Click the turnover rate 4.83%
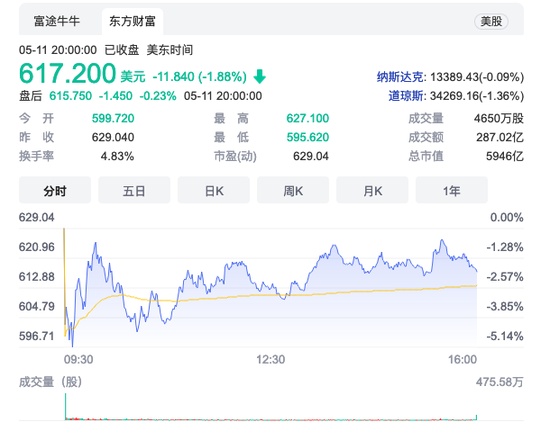 (117, 156)
